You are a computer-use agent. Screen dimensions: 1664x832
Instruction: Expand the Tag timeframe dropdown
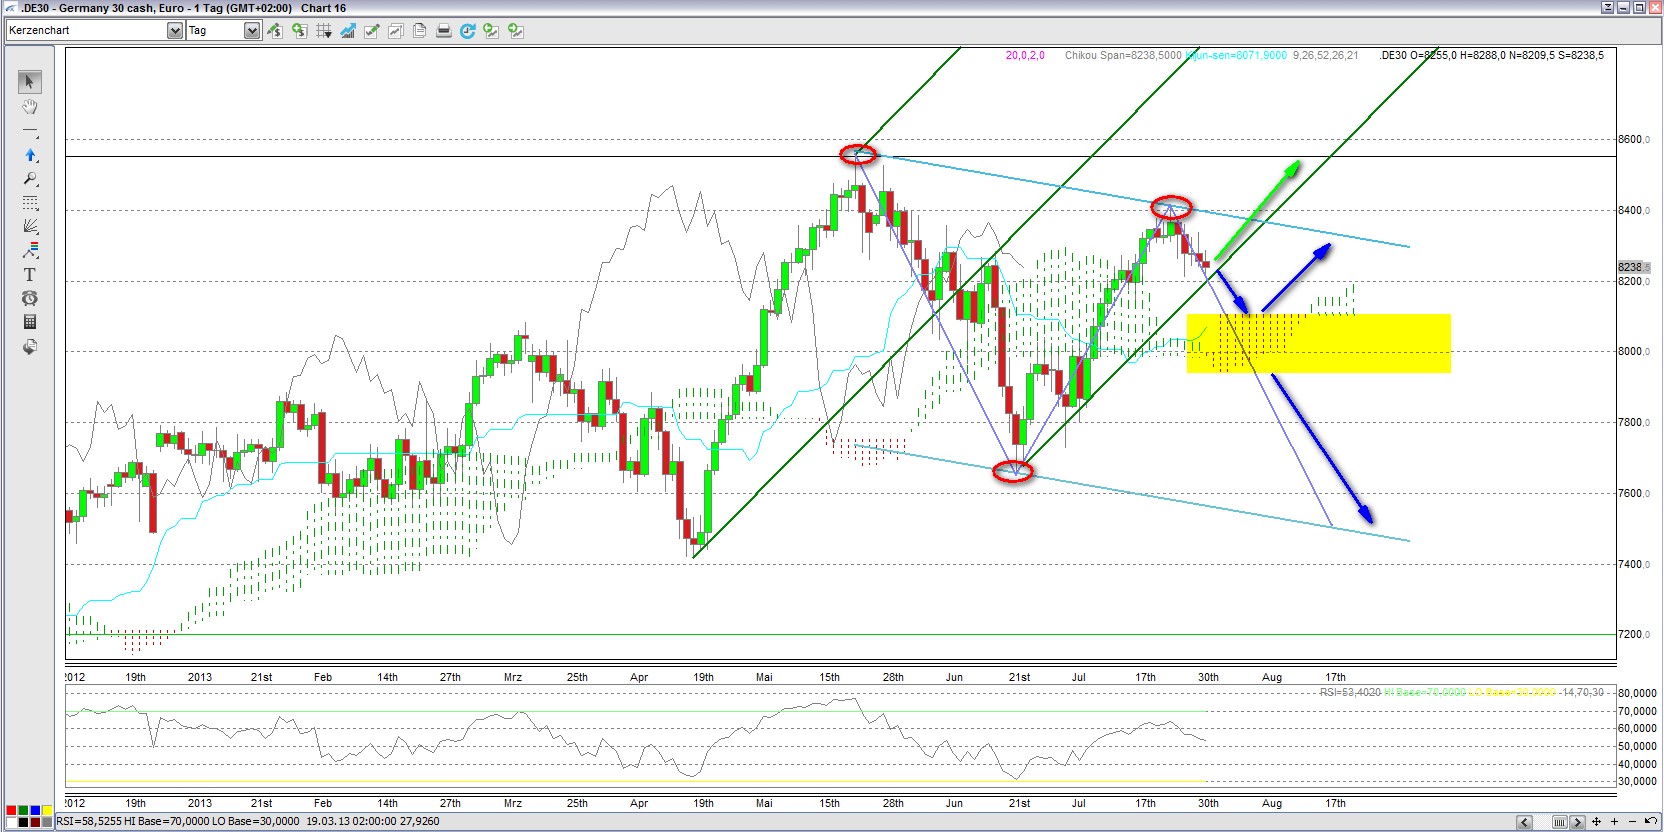coord(251,31)
